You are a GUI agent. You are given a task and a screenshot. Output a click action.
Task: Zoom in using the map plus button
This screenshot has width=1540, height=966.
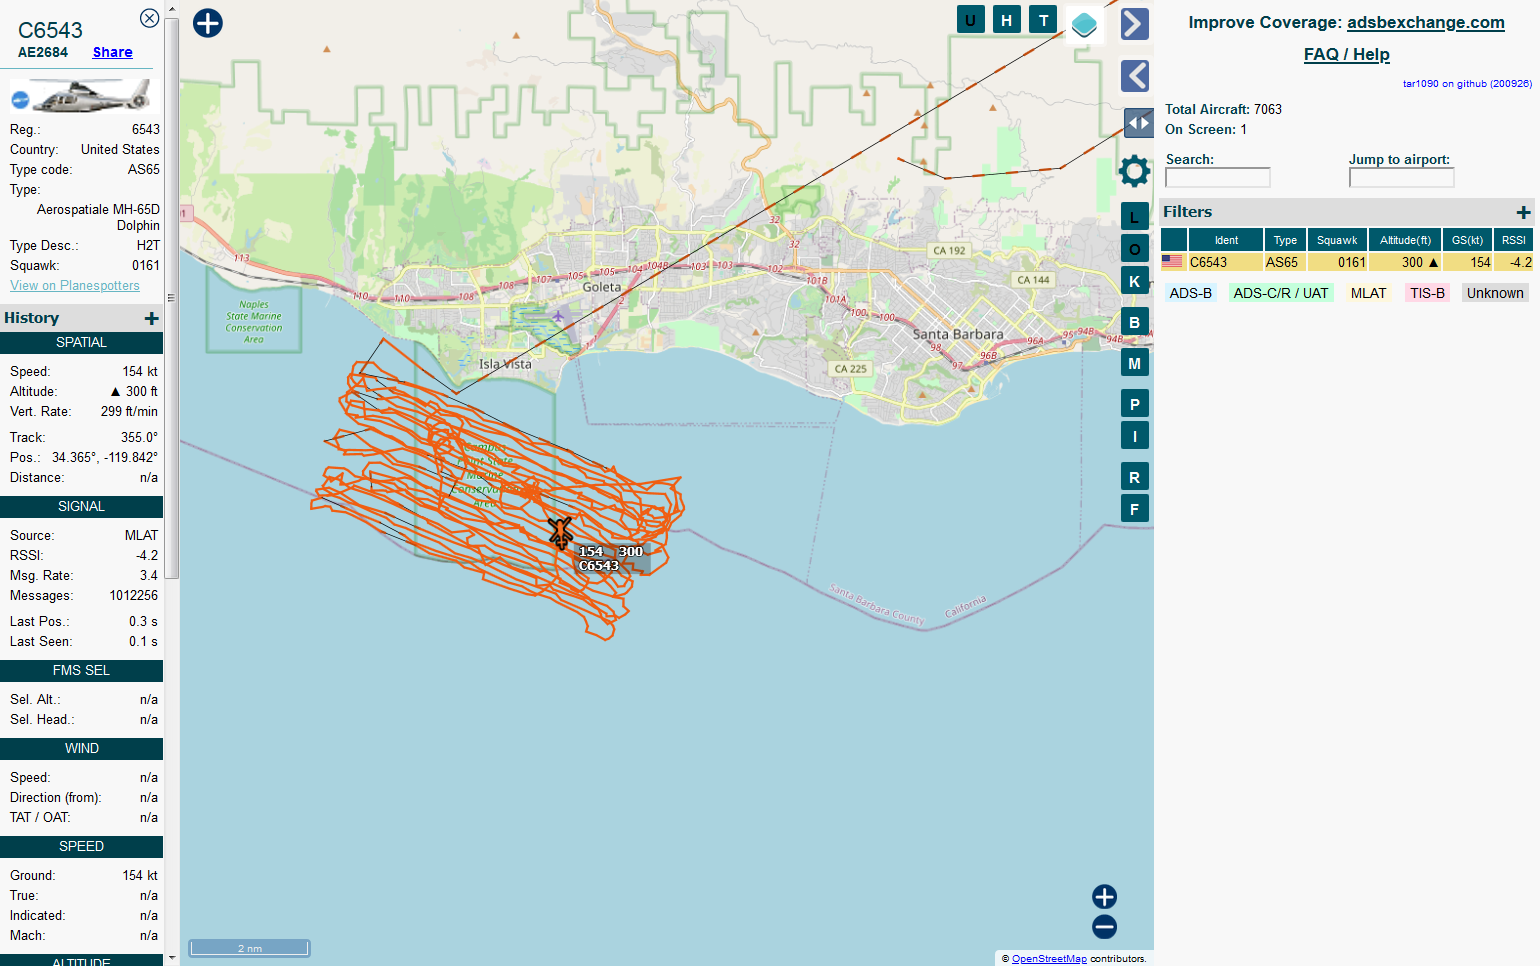click(x=1104, y=896)
